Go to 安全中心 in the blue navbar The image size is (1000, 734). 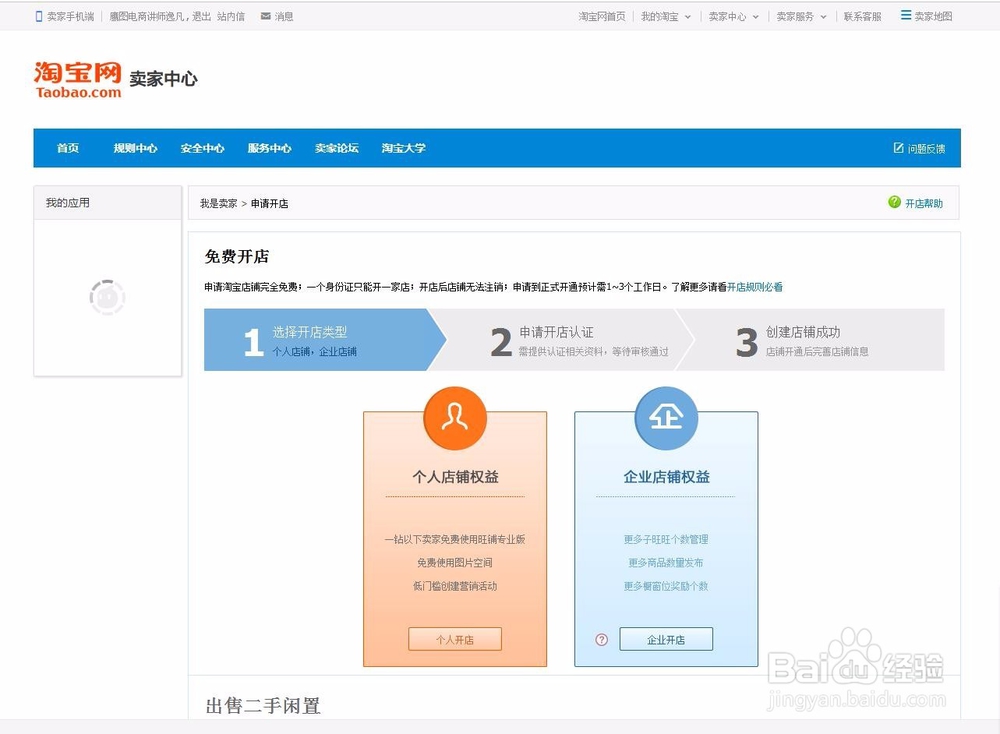[x=202, y=148]
